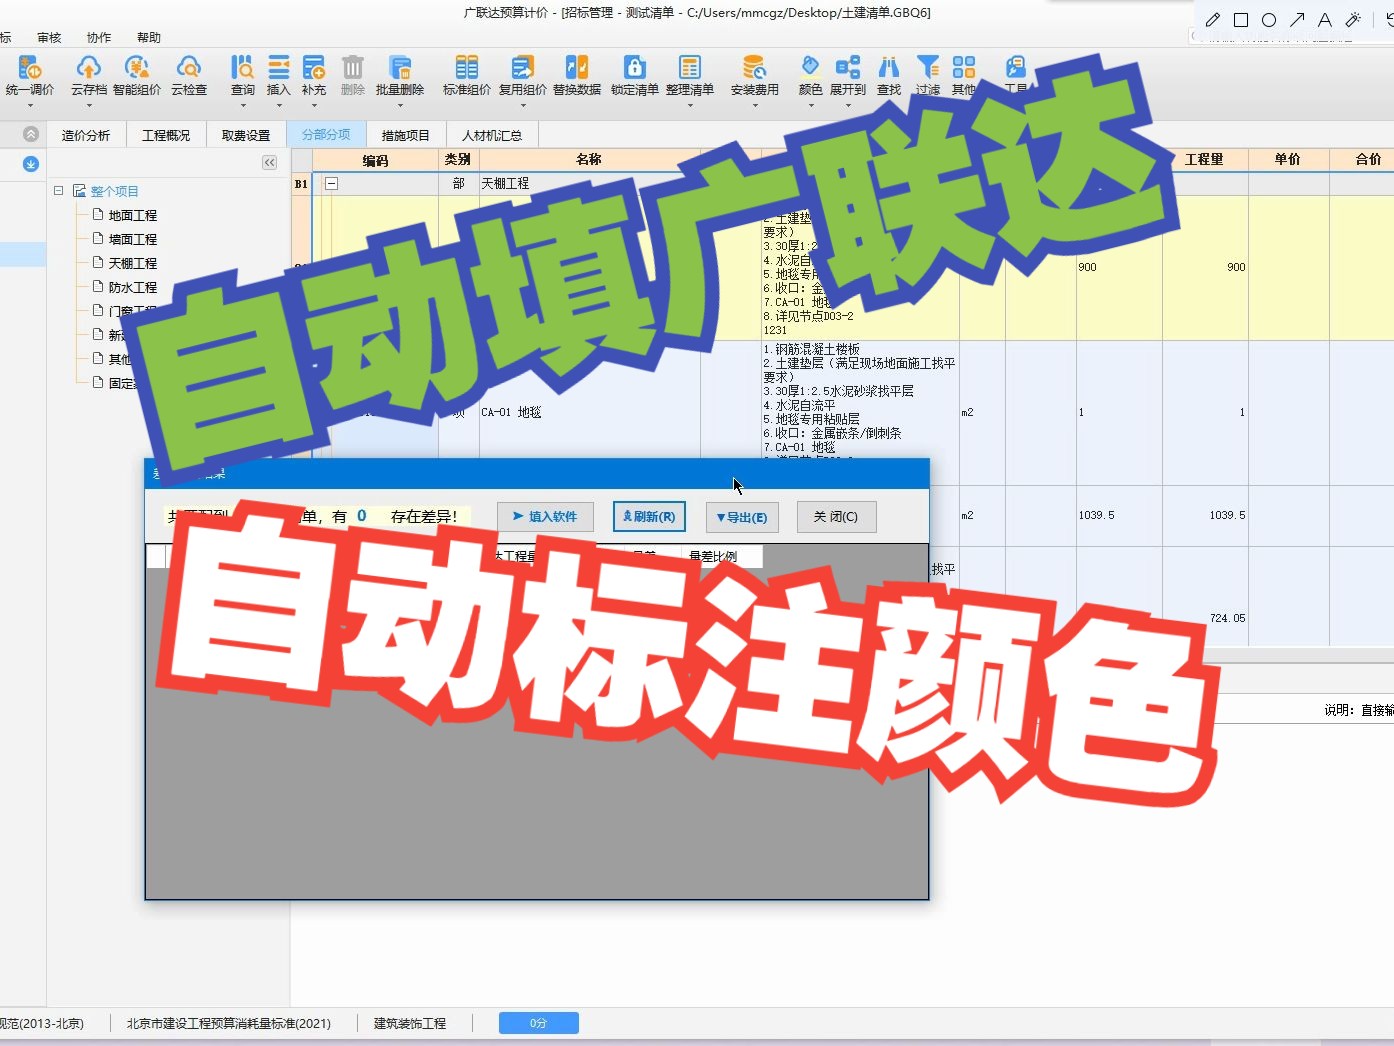Click the 工程量 column header

1204,159
